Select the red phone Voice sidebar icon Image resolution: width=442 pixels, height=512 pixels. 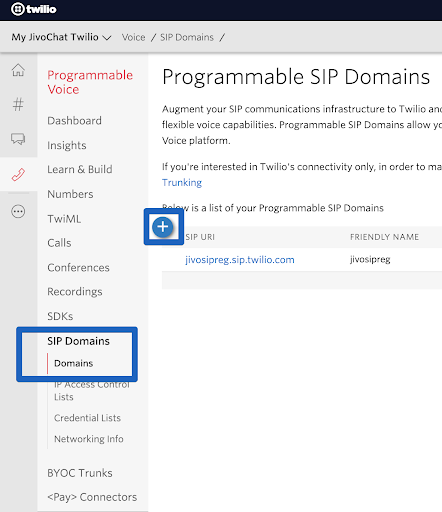point(18,174)
